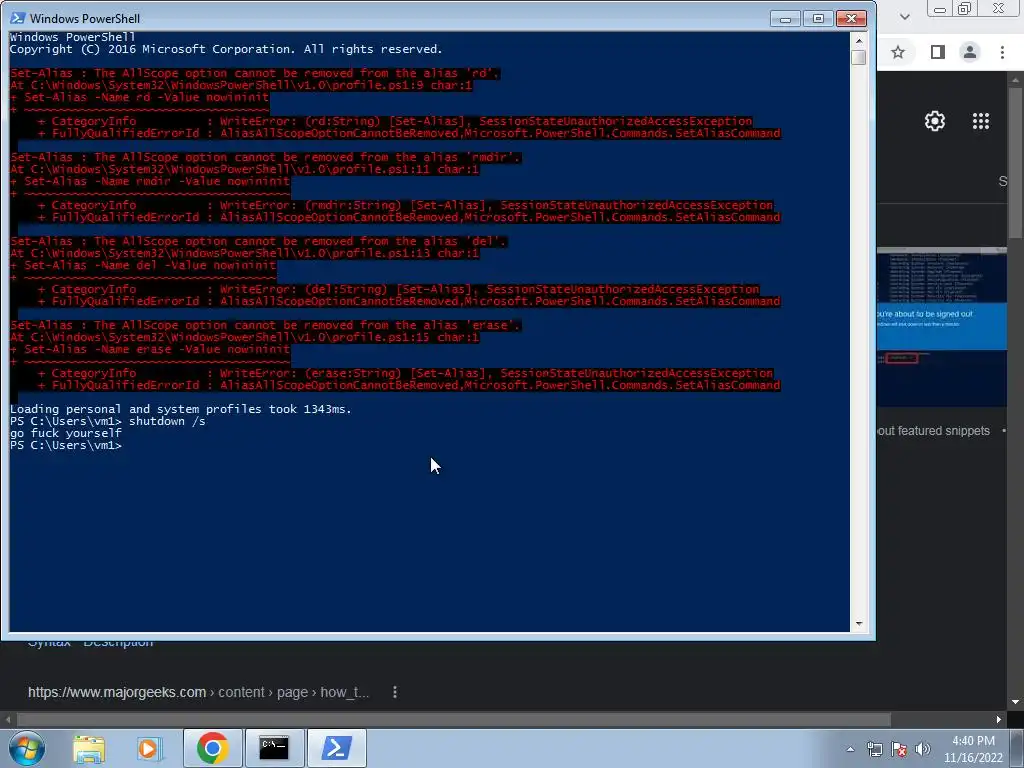The image size is (1024, 768).
Task: Open Chrome tab search dropdown chevron
Action: (904, 16)
